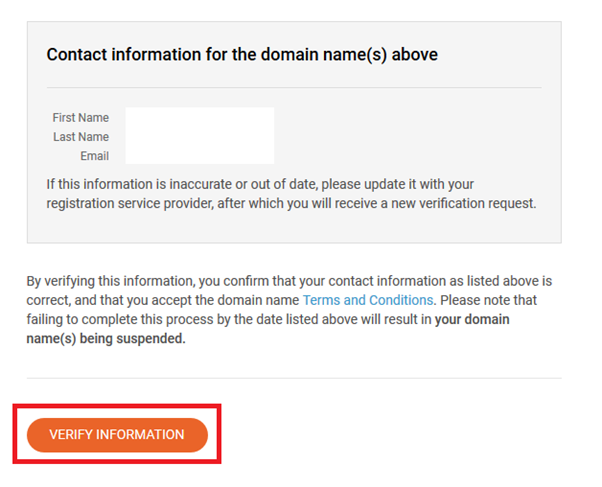Select the First Name label
The width and height of the screenshot is (602, 487).
coord(81,118)
